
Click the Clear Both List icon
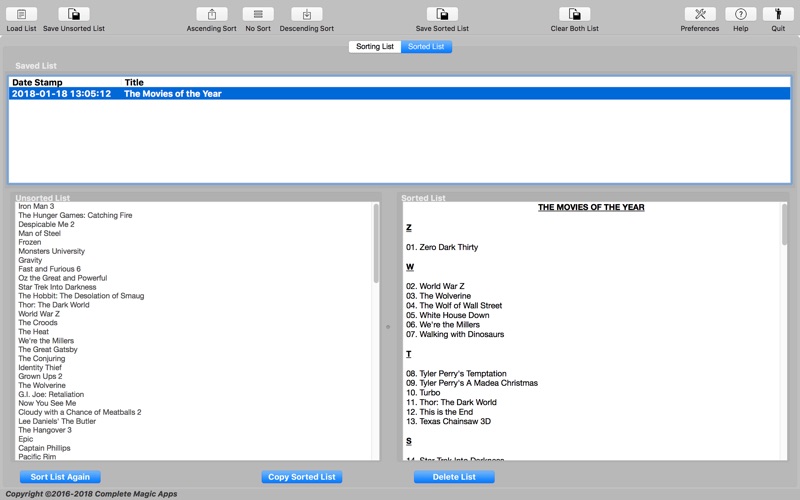574,14
